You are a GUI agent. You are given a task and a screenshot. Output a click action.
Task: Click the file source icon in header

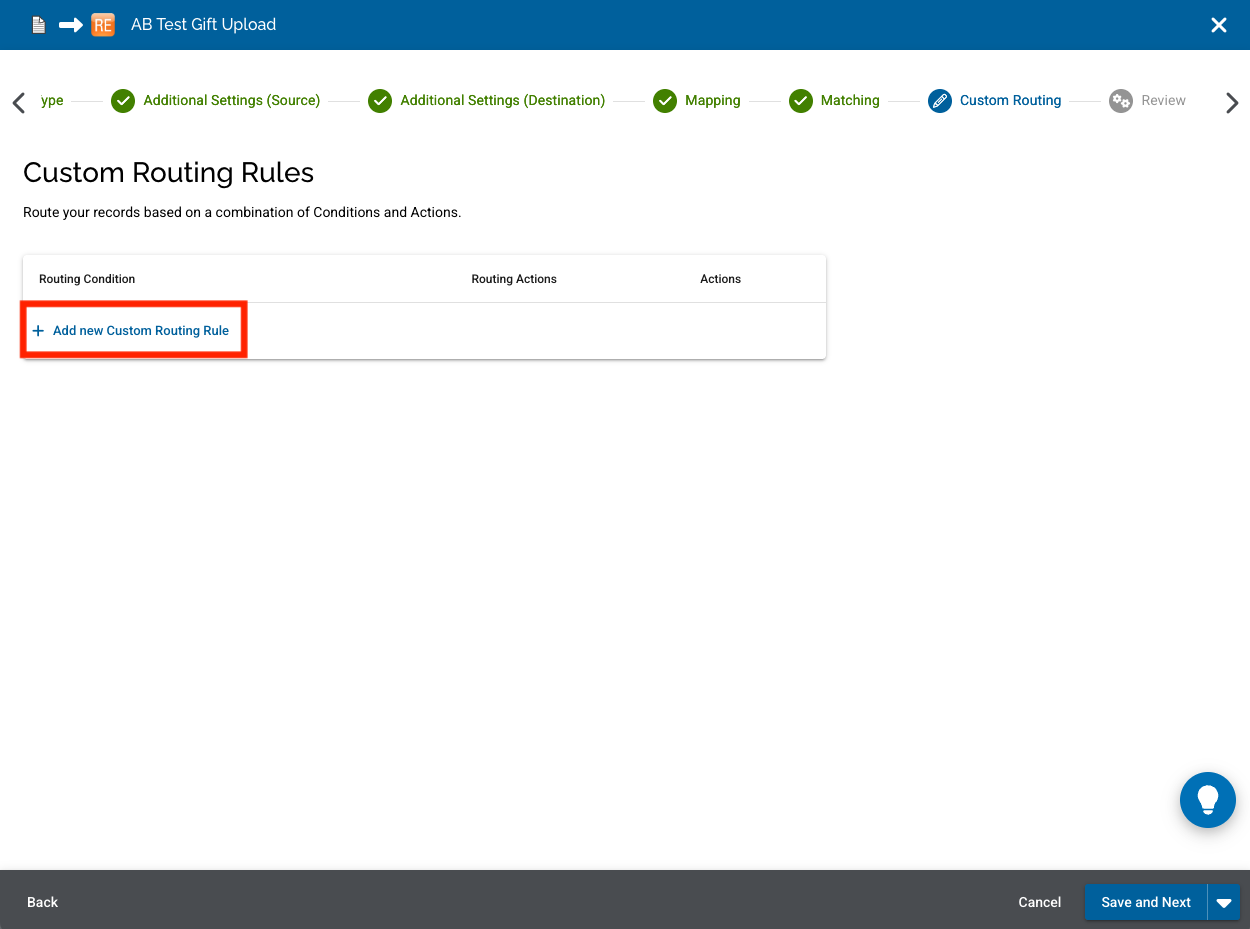click(38, 25)
